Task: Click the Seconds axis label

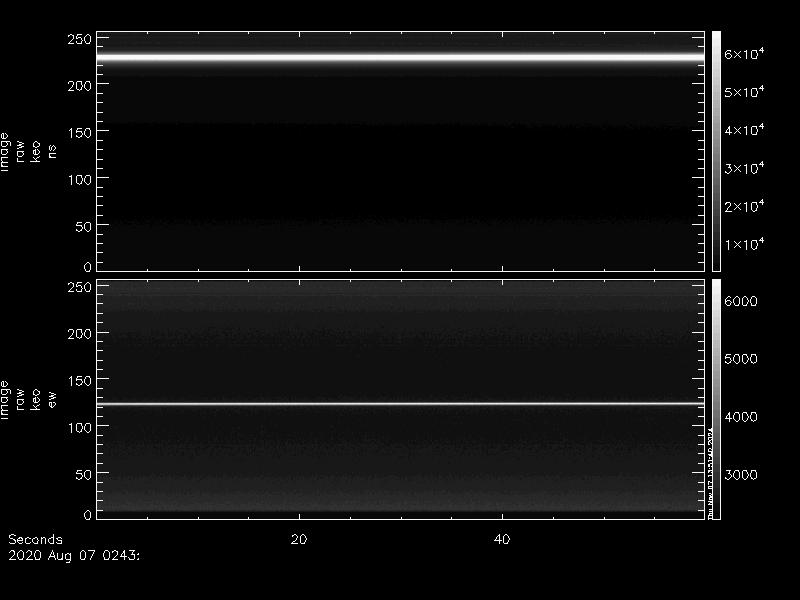Action: coord(35,539)
